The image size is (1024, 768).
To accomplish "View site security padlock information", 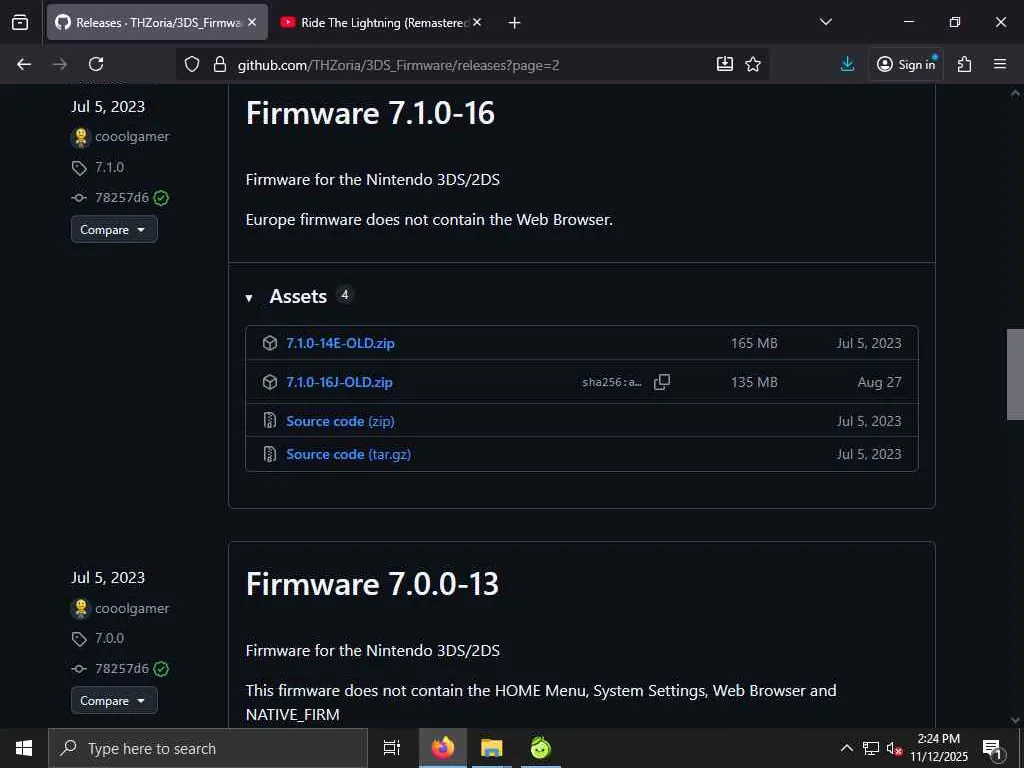I will coord(220,64).
